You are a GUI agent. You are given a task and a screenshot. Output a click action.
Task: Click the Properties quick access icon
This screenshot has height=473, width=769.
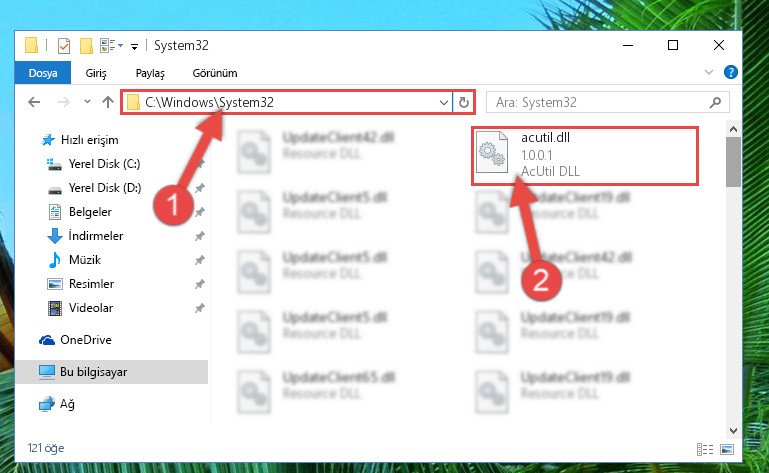pos(64,46)
